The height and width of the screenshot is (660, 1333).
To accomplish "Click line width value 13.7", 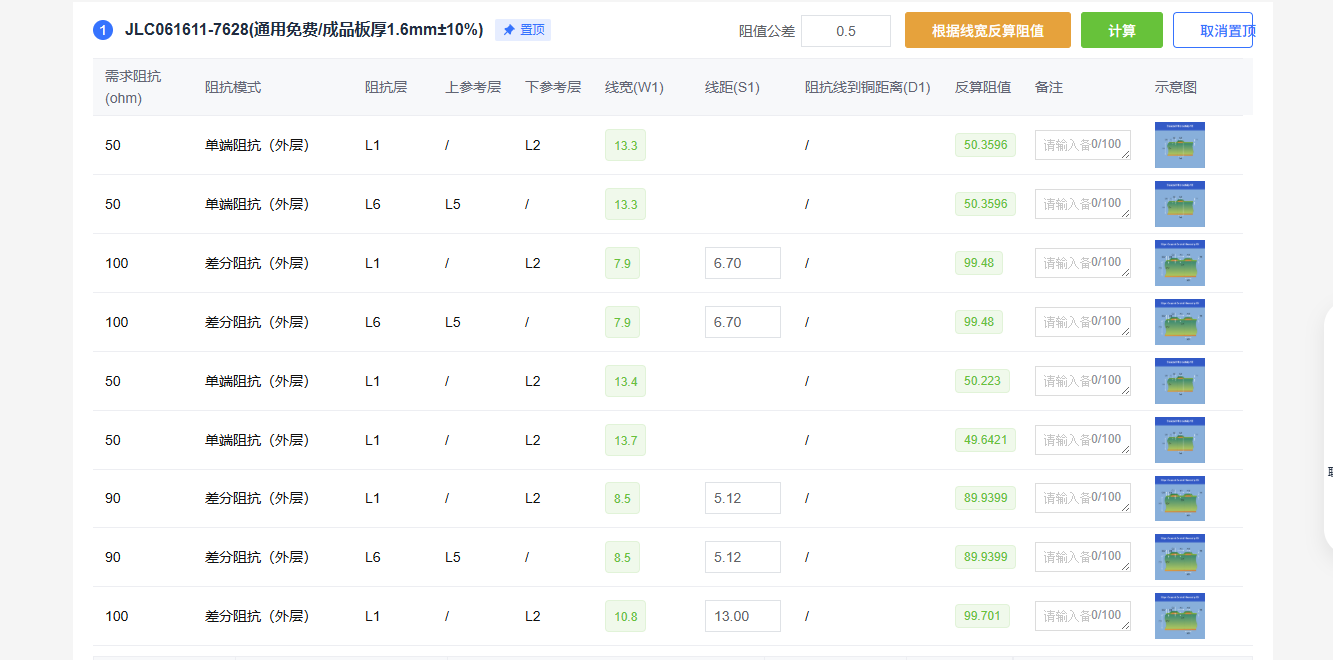I will (626, 440).
